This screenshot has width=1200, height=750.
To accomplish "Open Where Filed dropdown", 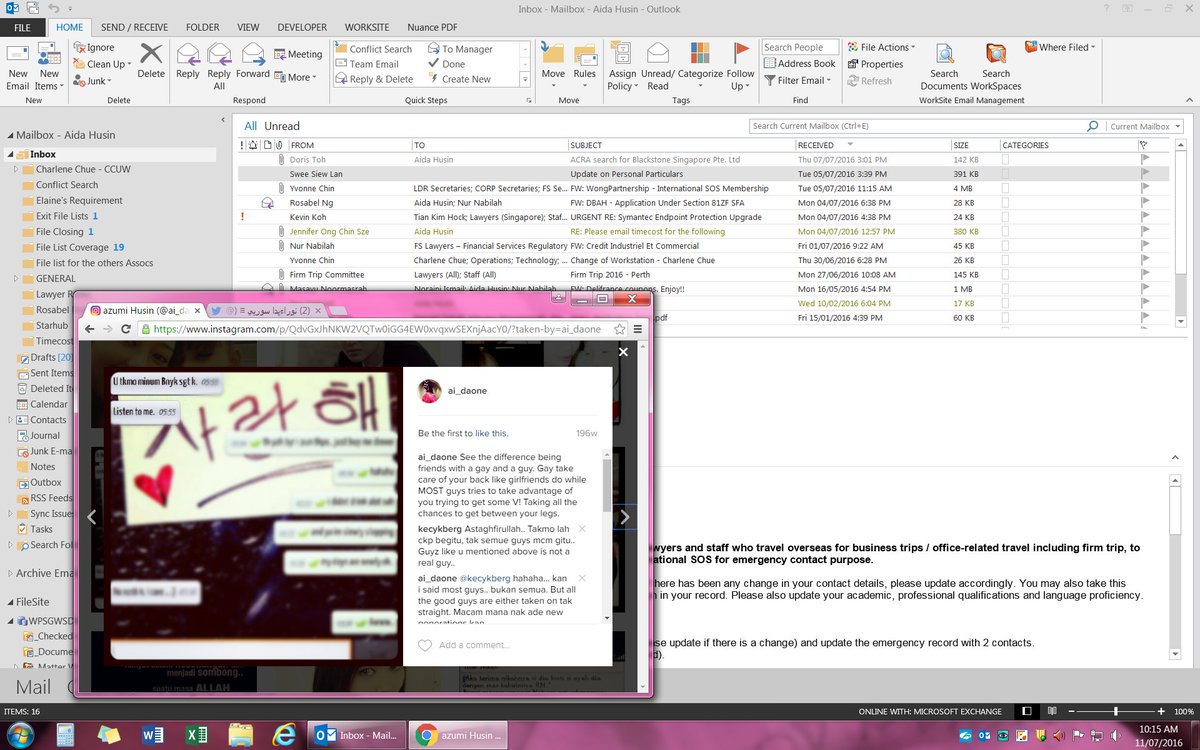I will click(x=1061, y=47).
